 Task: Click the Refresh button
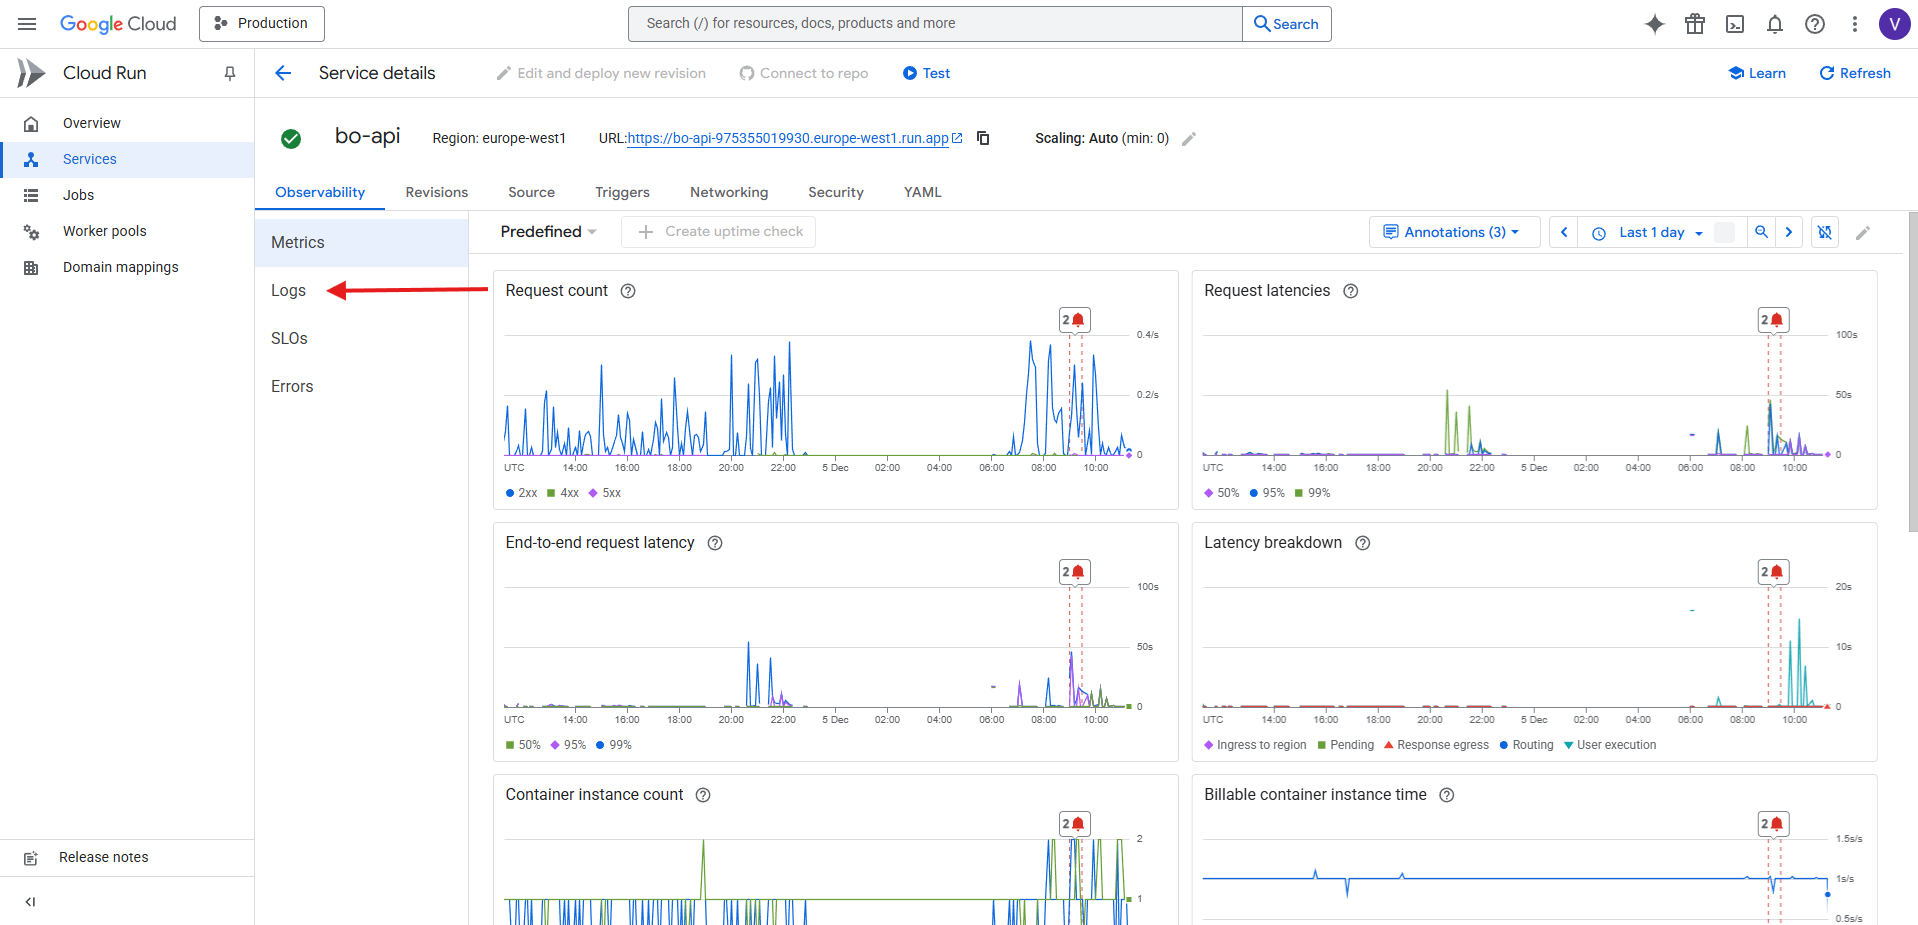click(1854, 72)
